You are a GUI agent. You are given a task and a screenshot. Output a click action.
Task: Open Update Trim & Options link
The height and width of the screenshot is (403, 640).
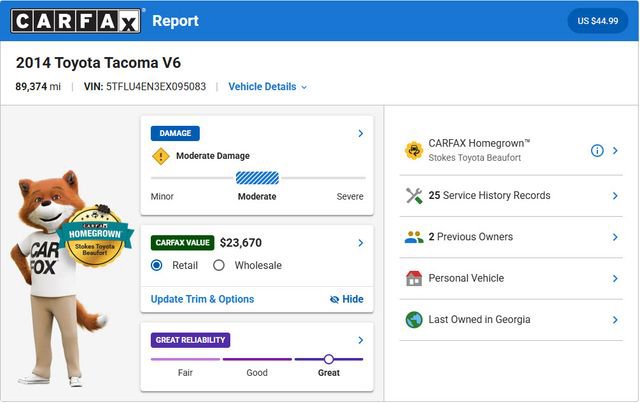tap(202, 299)
